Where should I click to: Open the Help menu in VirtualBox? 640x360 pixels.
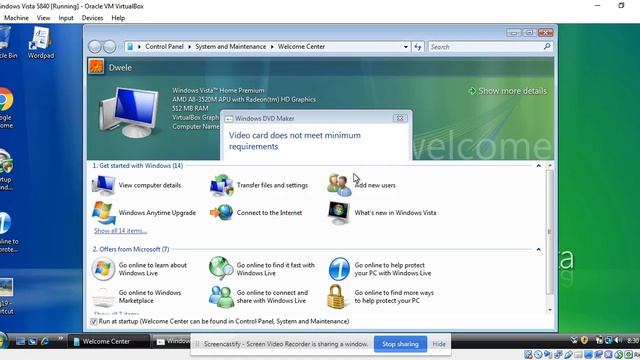[118, 18]
